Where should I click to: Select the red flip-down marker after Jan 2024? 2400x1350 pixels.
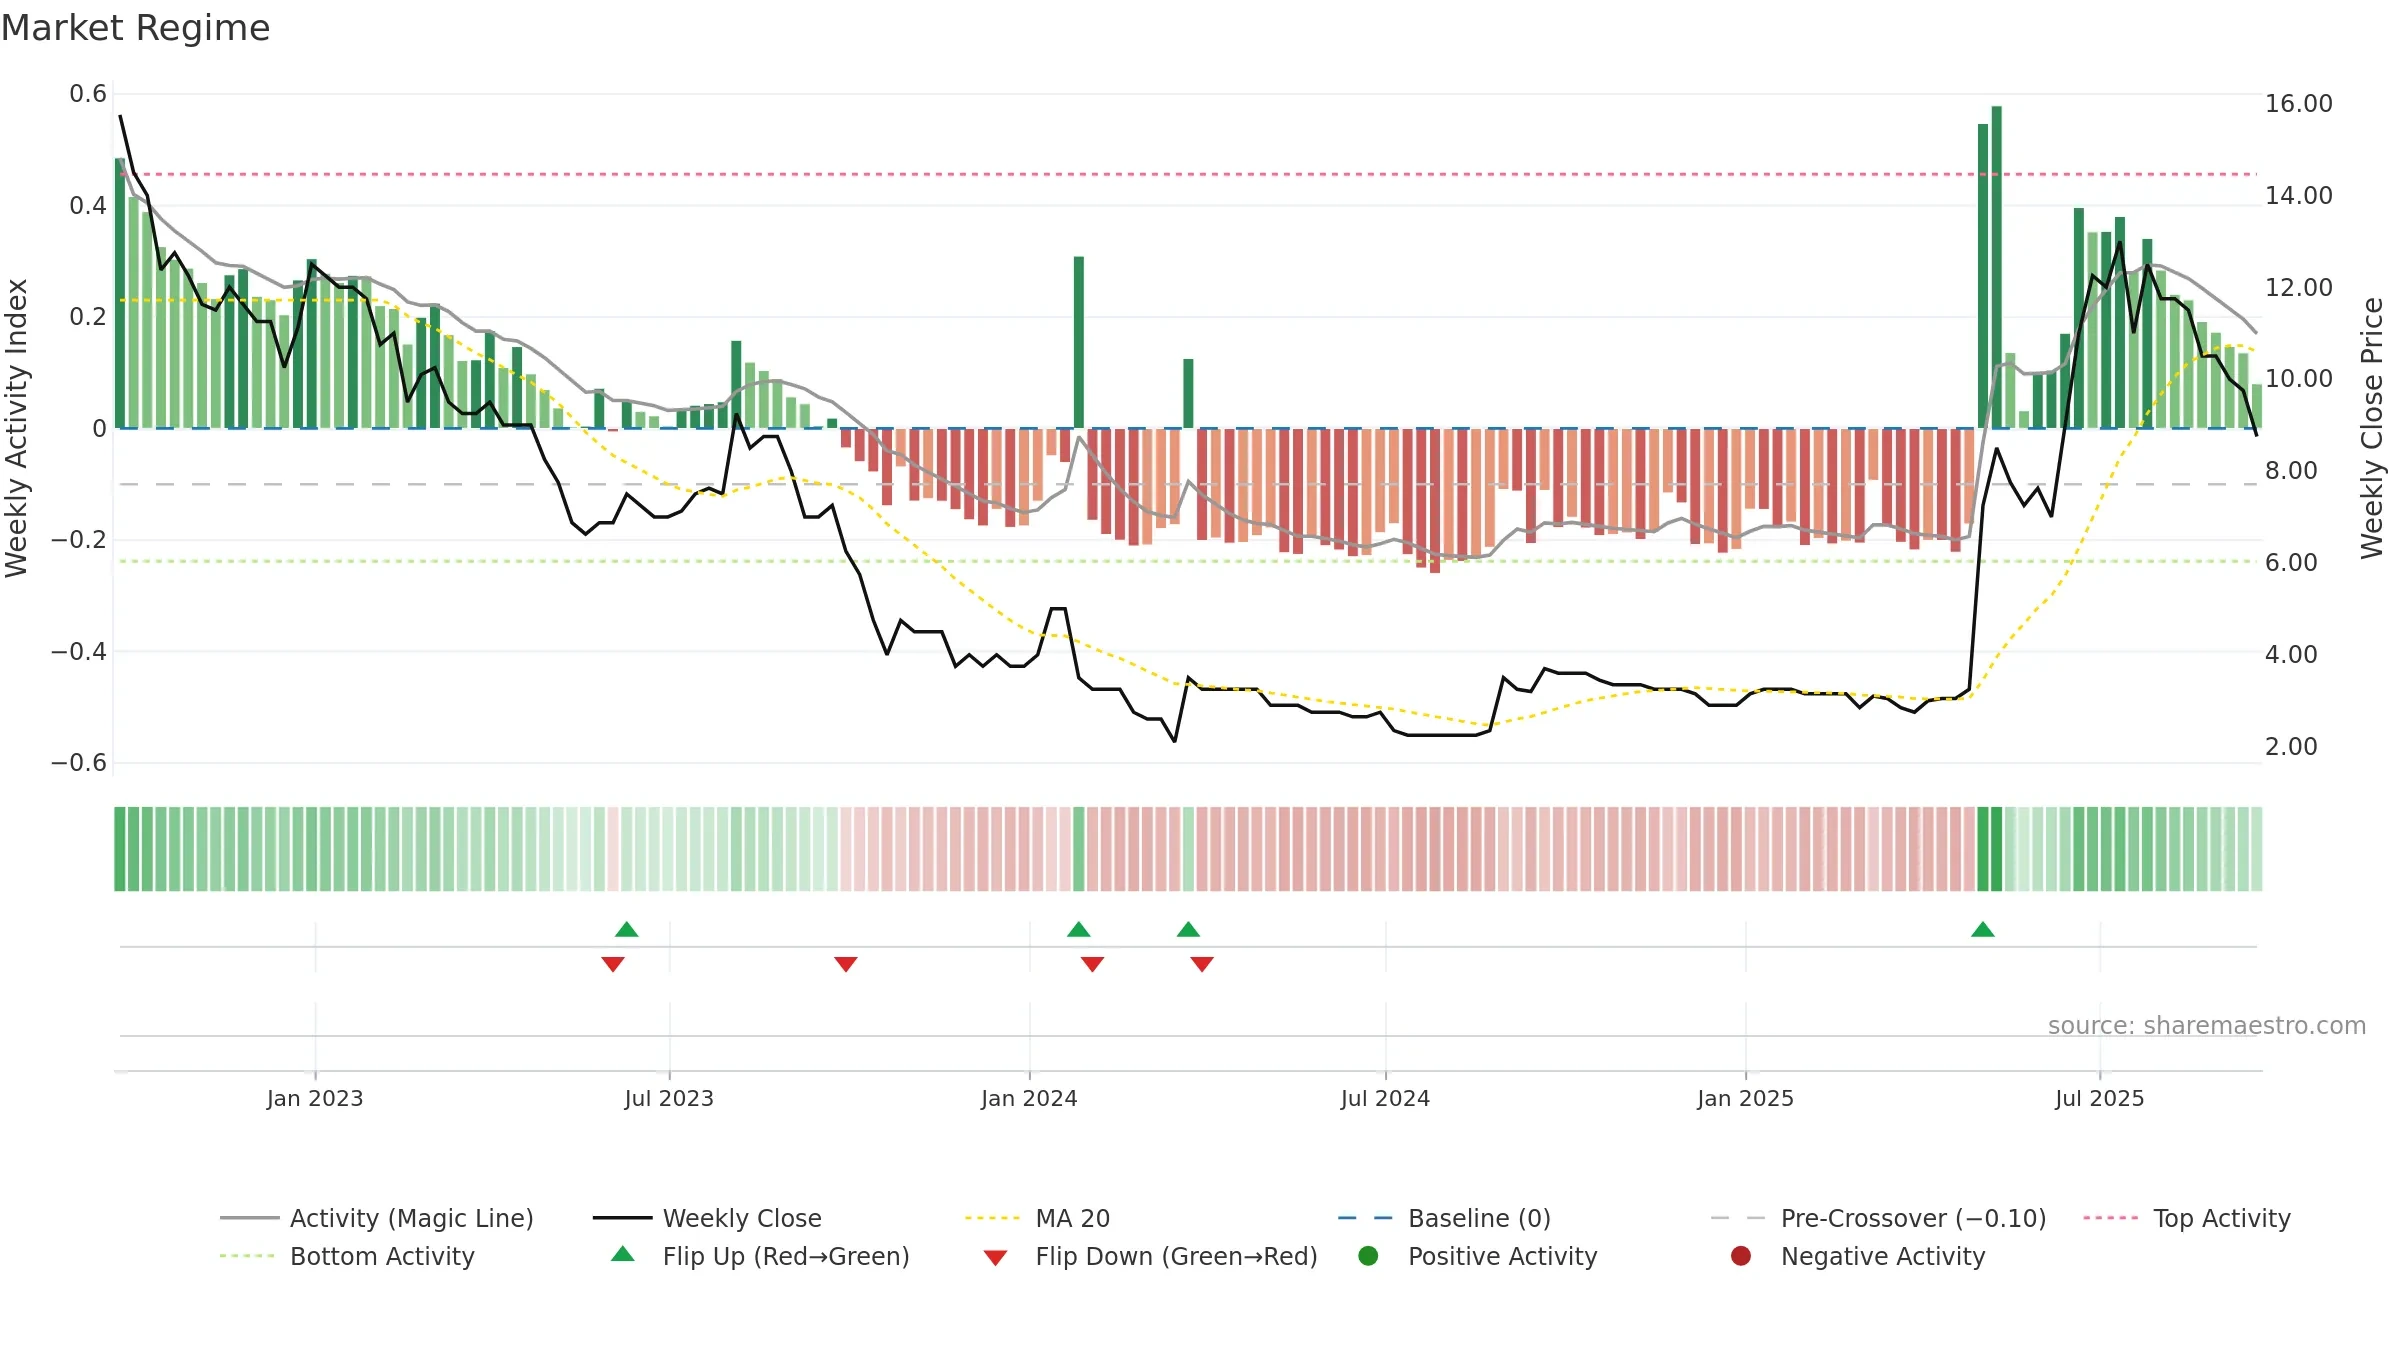coord(1093,964)
